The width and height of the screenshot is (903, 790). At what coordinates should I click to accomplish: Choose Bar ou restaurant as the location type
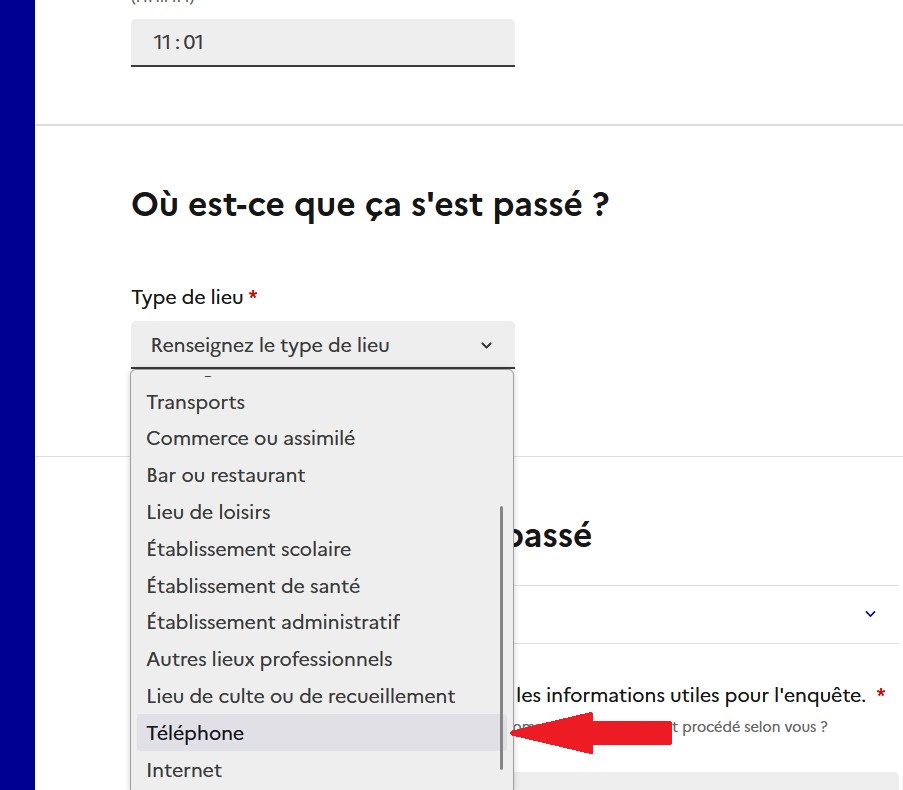pos(226,475)
